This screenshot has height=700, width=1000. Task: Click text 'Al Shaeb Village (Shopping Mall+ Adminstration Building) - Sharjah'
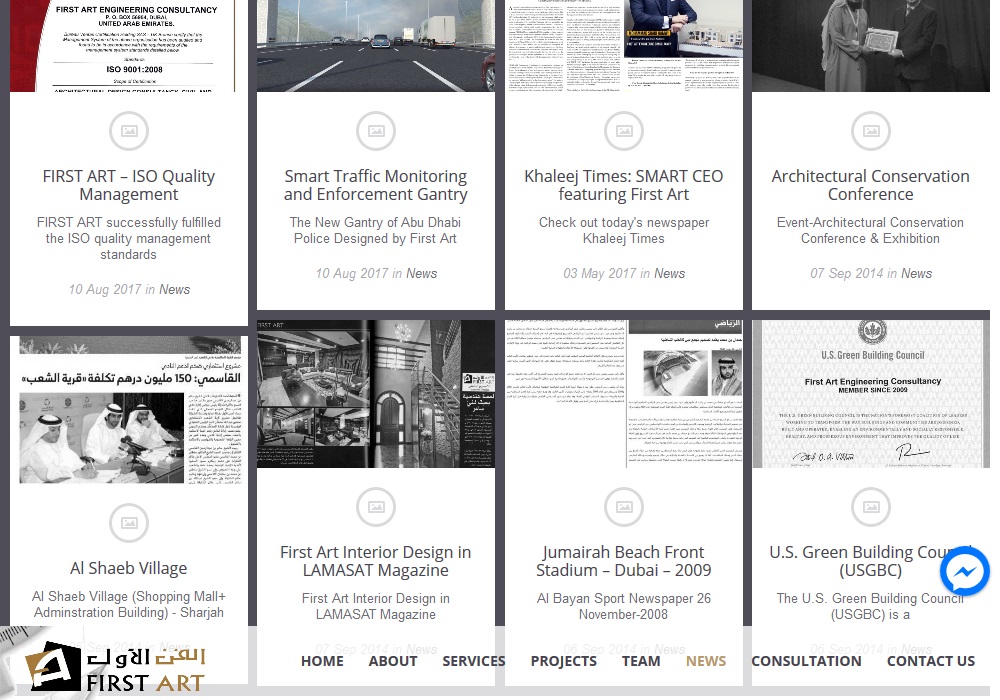click(129, 604)
